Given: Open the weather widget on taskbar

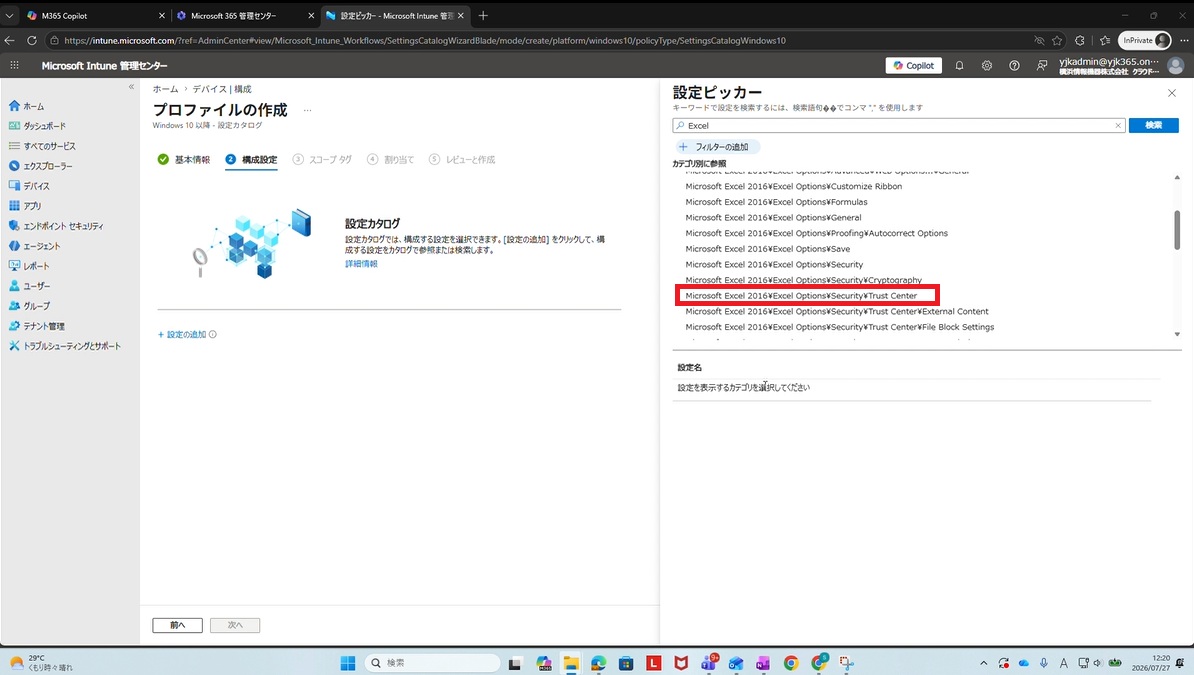Looking at the screenshot, I should (x=42, y=663).
